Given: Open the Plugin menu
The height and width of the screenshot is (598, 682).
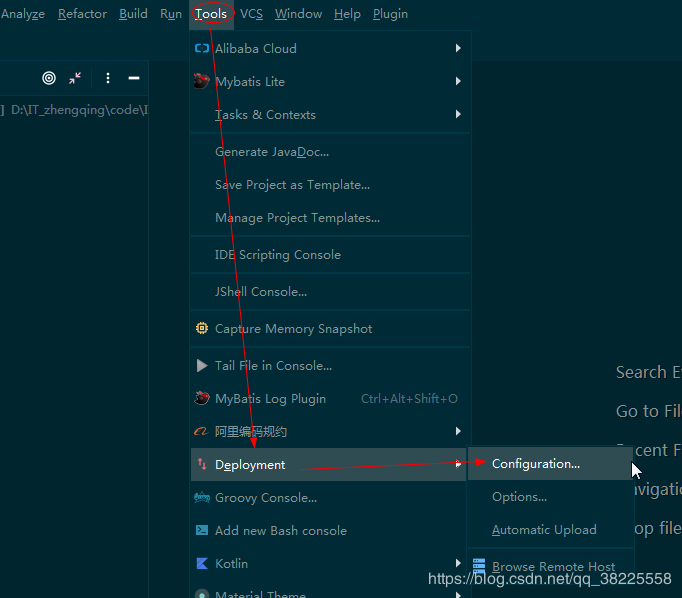Looking at the screenshot, I should click(x=390, y=14).
